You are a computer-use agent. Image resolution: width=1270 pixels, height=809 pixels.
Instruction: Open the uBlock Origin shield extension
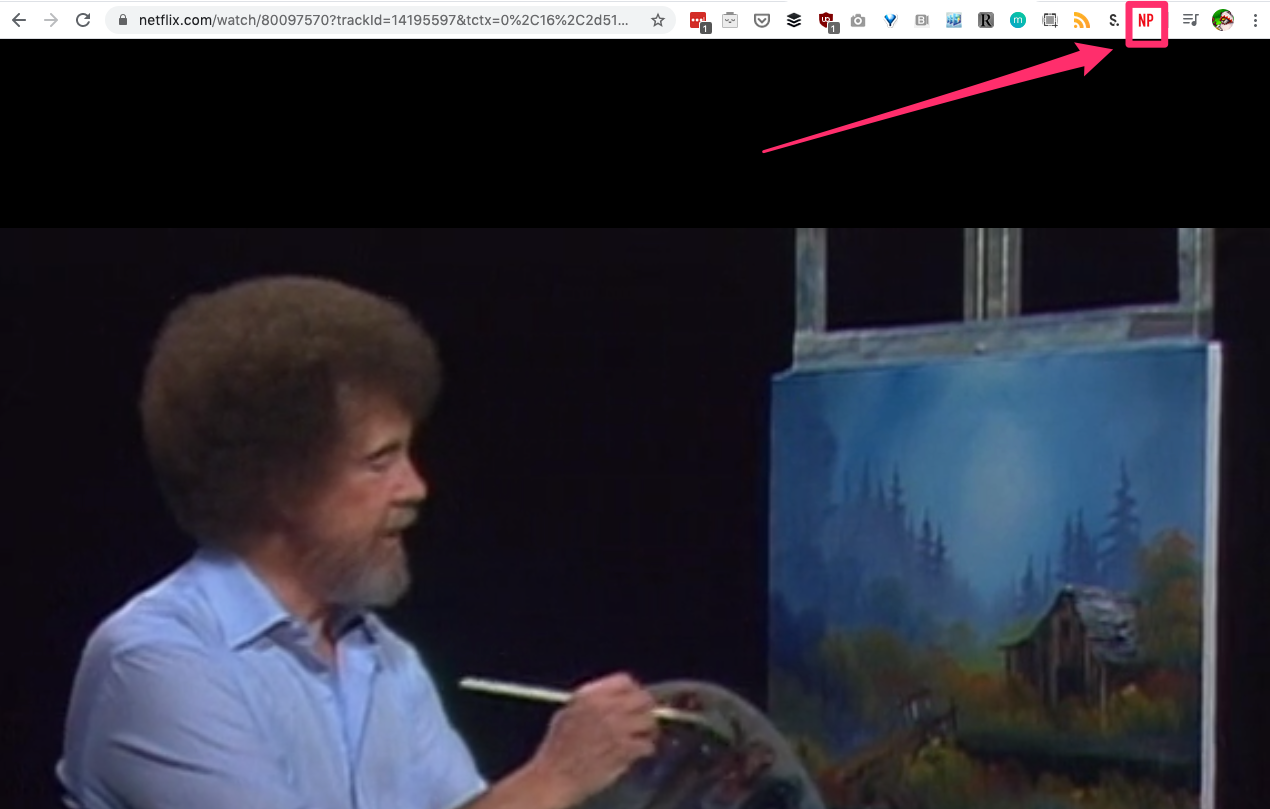click(827, 20)
